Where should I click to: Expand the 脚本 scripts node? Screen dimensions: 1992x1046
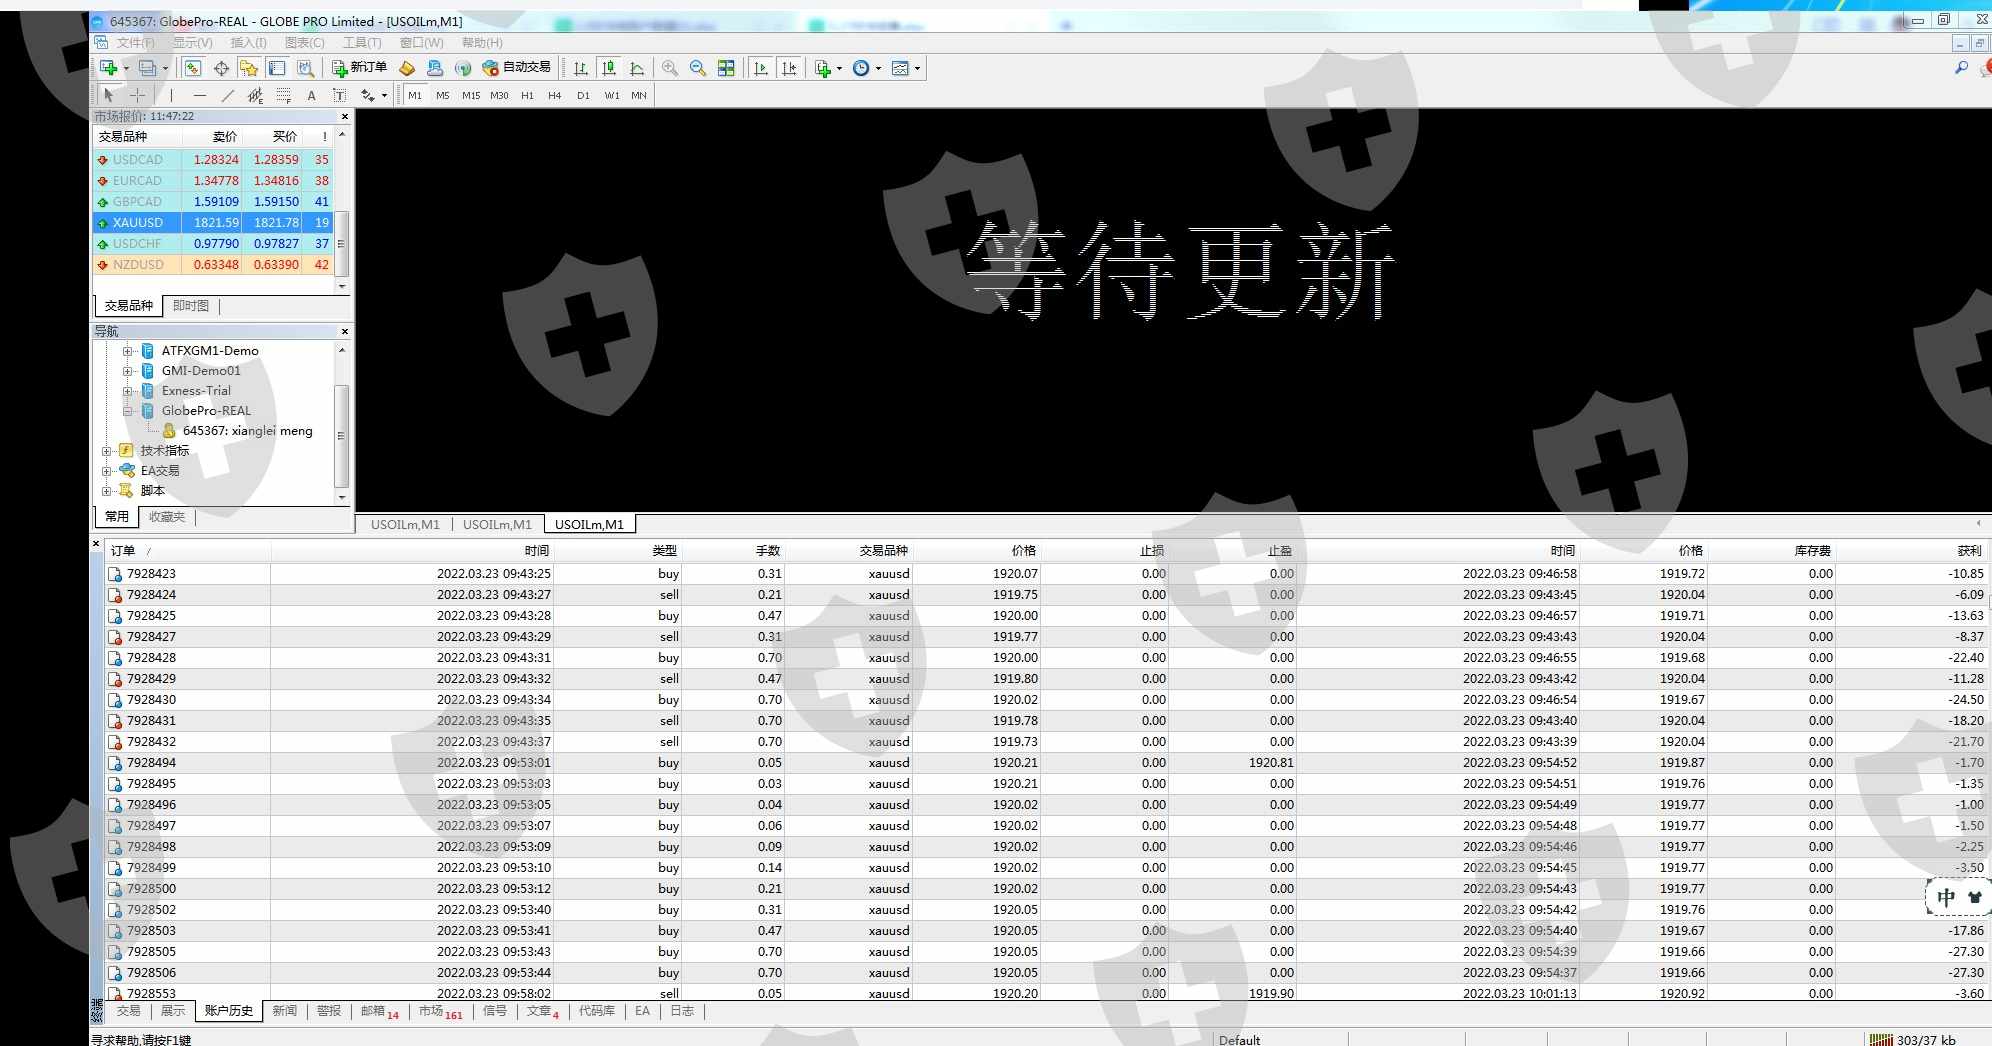[107, 491]
